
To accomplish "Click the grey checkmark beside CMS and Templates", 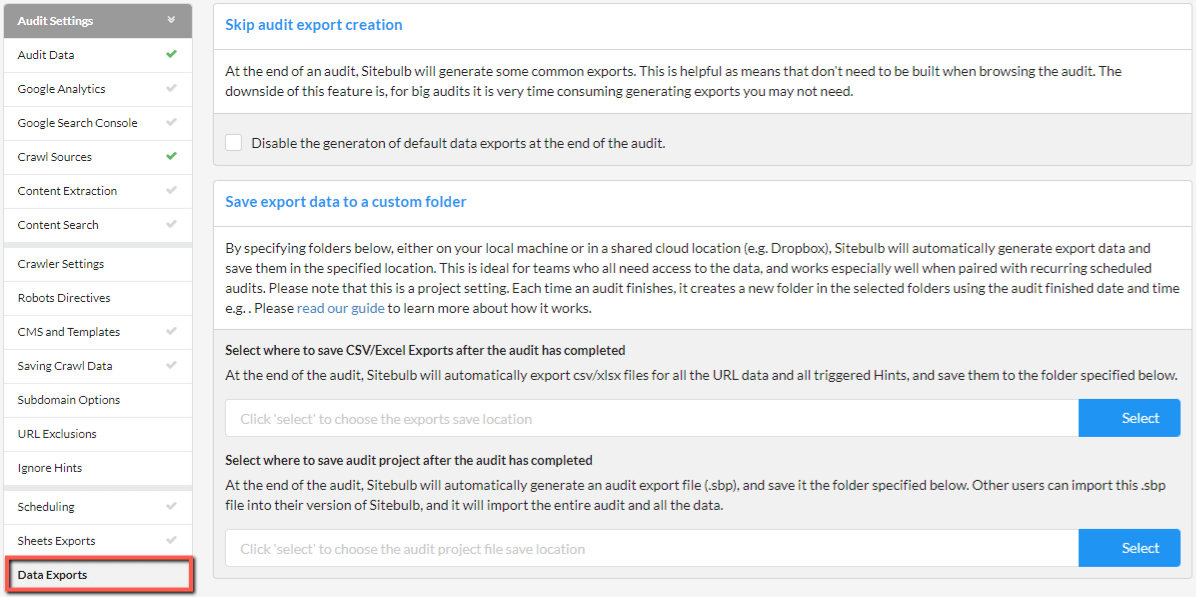I will click(172, 332).
